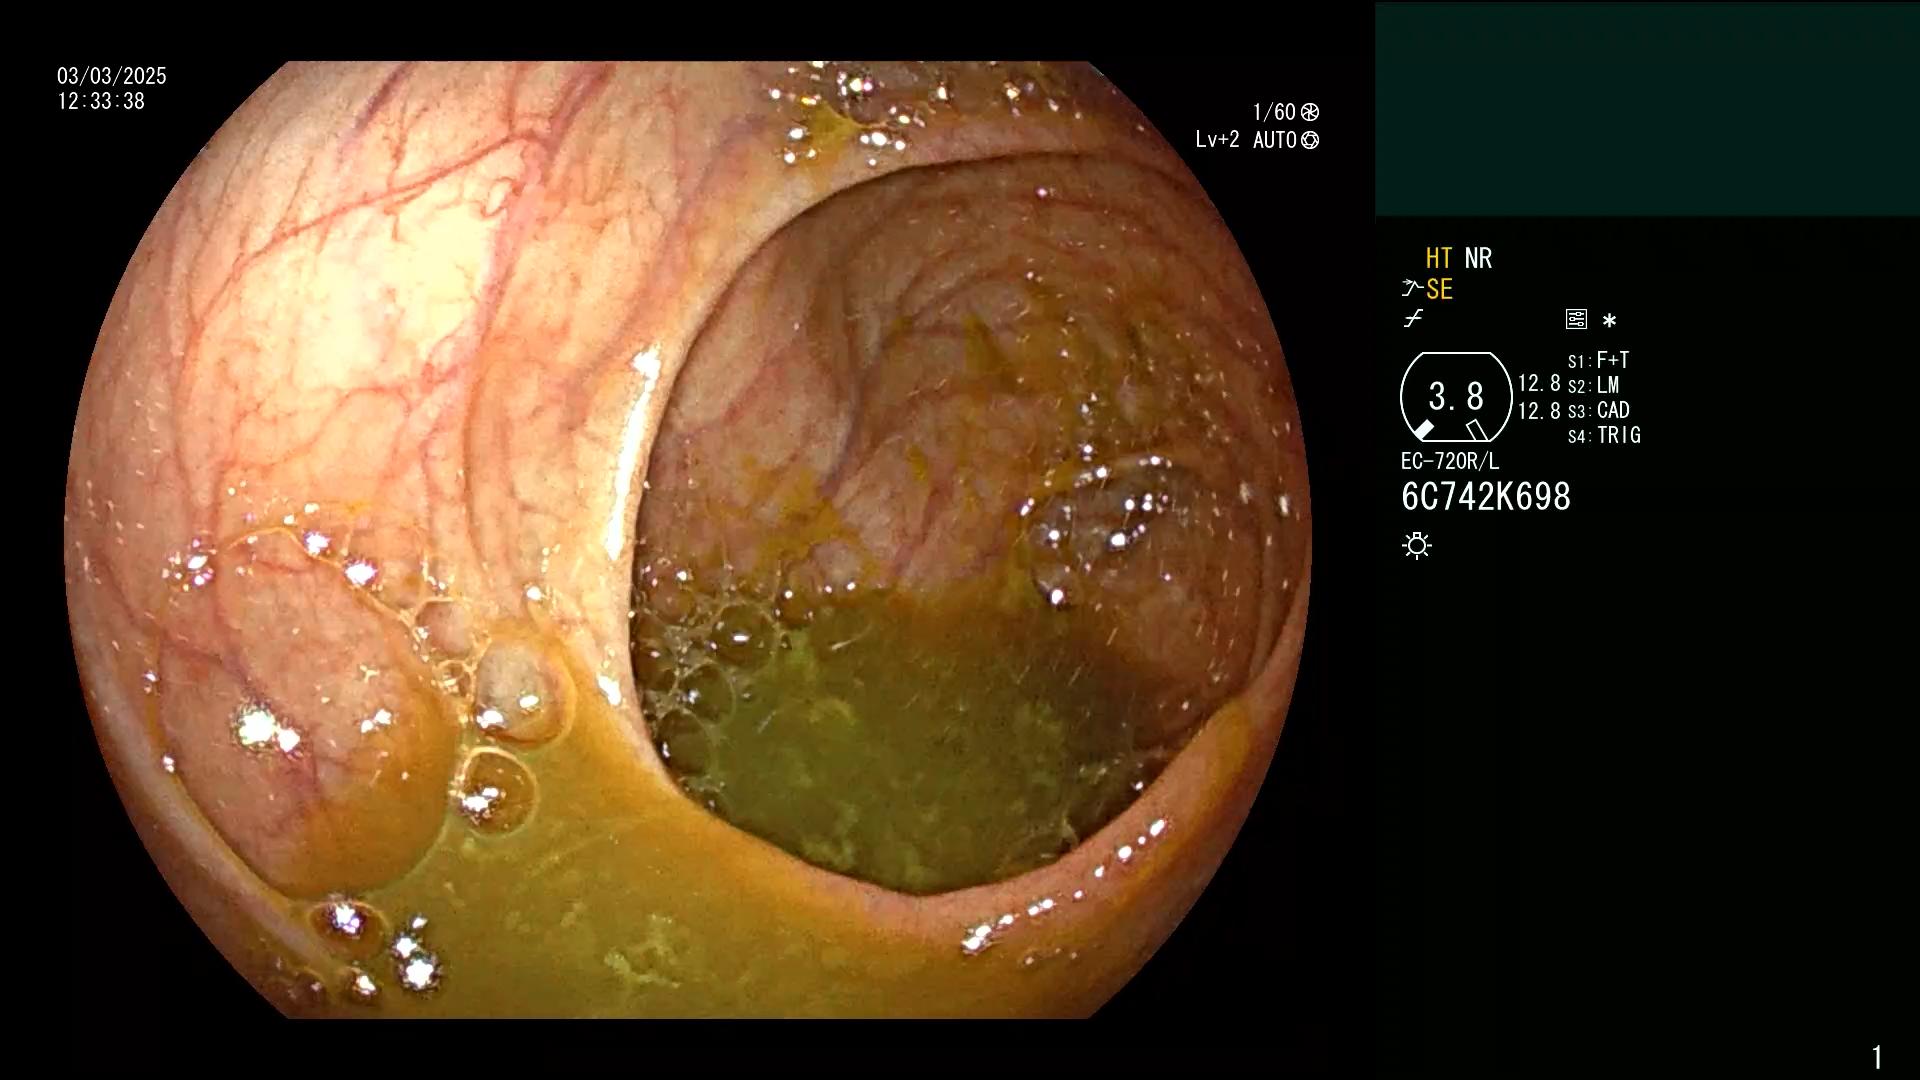
Task: Select switch assignment S2: LM
Action: tap(1593, 386)
